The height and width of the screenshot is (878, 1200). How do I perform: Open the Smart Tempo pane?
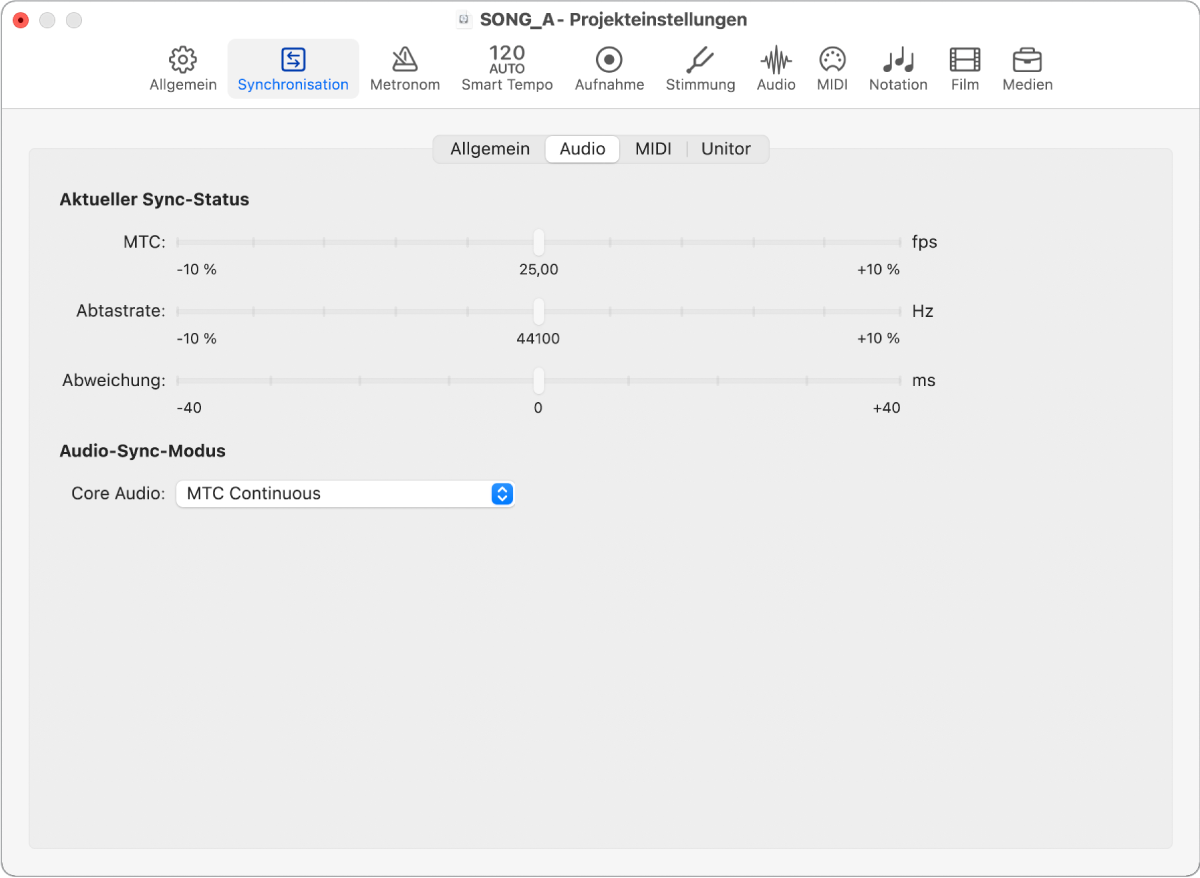click(507, 69)
